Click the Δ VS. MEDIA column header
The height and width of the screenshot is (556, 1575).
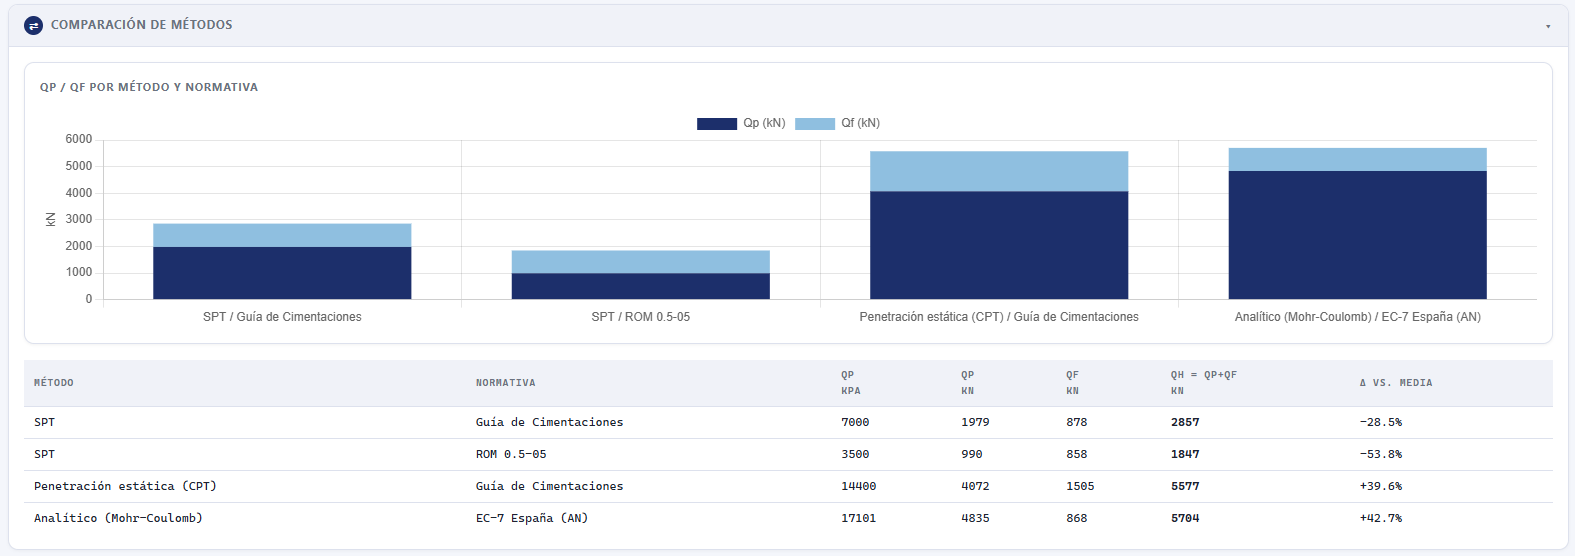click(x=1396, y=383)
